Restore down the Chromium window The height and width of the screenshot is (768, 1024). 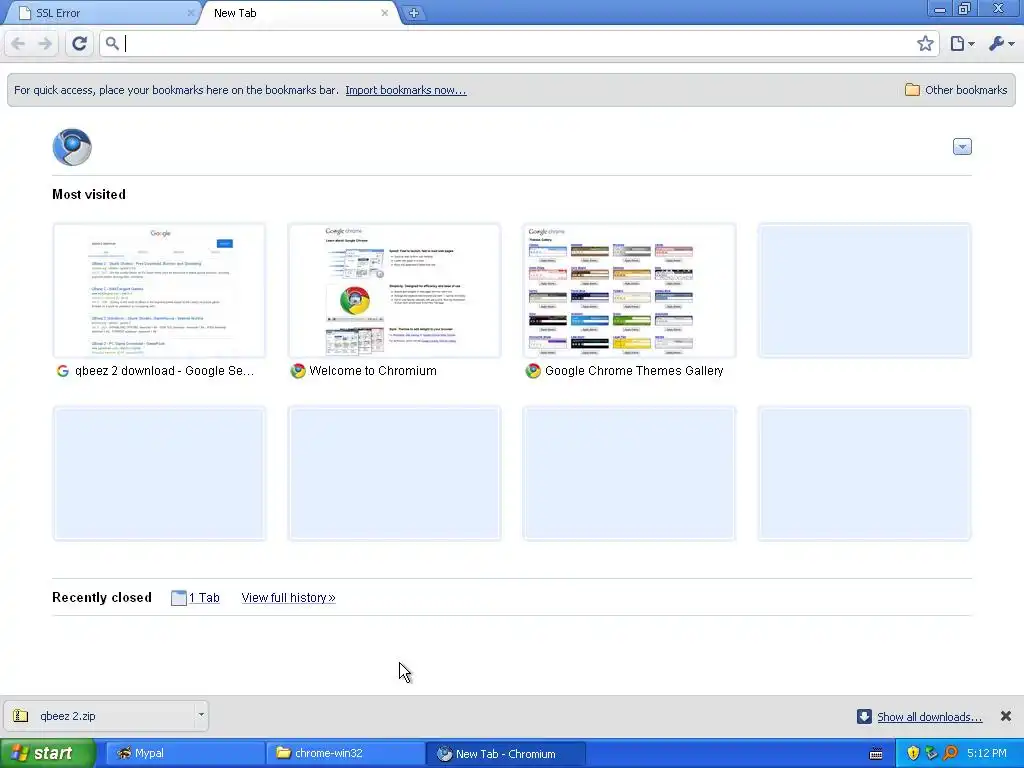pyautogui.click(x=964, y=9)
